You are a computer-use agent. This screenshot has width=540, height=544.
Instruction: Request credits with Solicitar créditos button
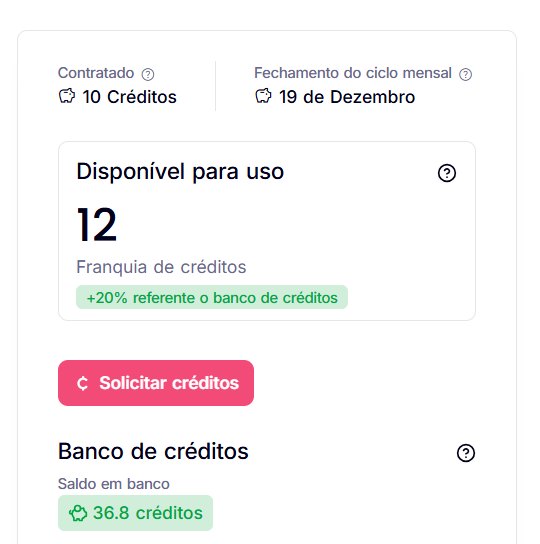[156, 383]
